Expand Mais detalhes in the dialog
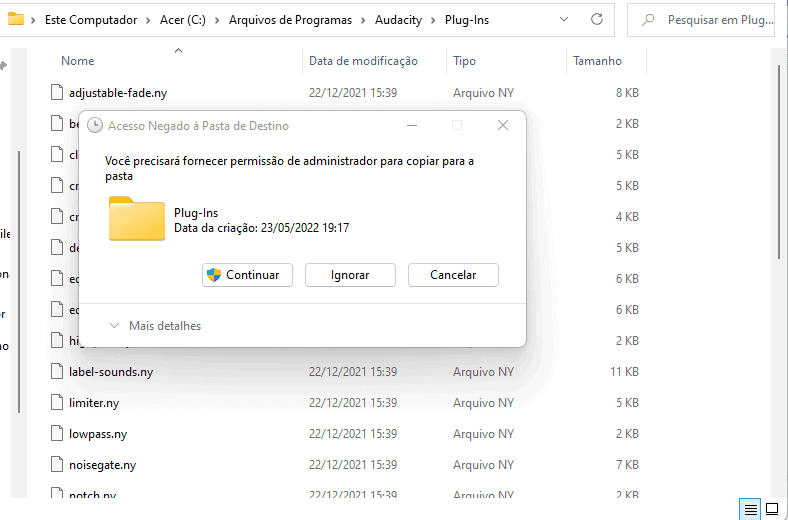The width and height of the screenshot is (788, 520). coord(155,326)
